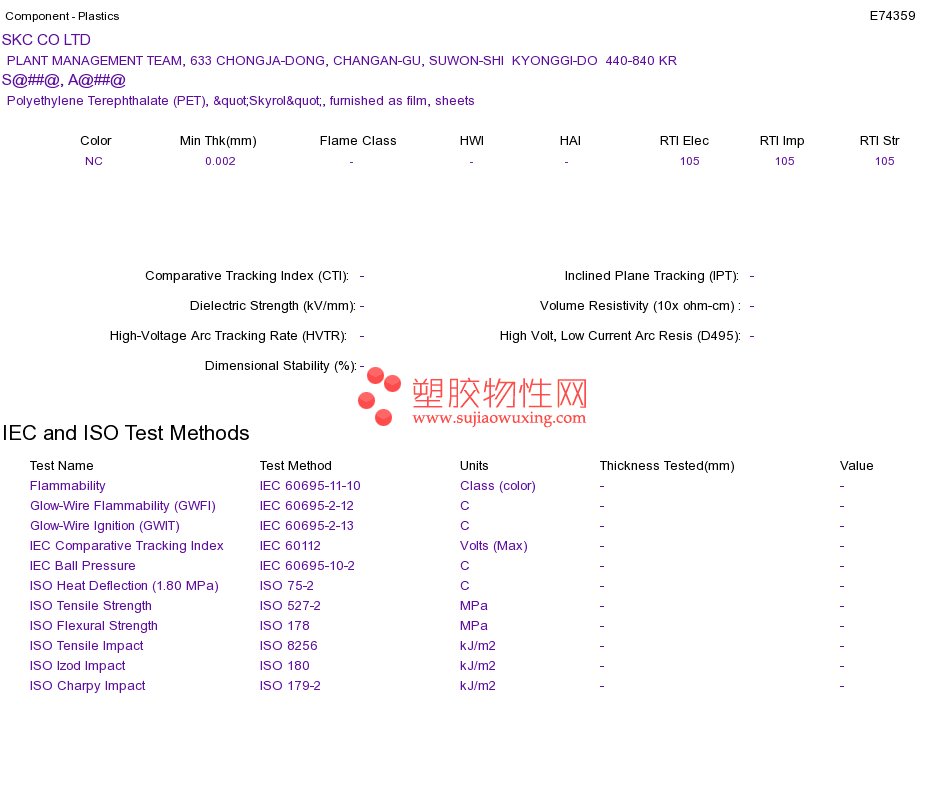Click IEC Comparative Tracking Index entry
Screen dimensions: 950x800
coord(127,546)
